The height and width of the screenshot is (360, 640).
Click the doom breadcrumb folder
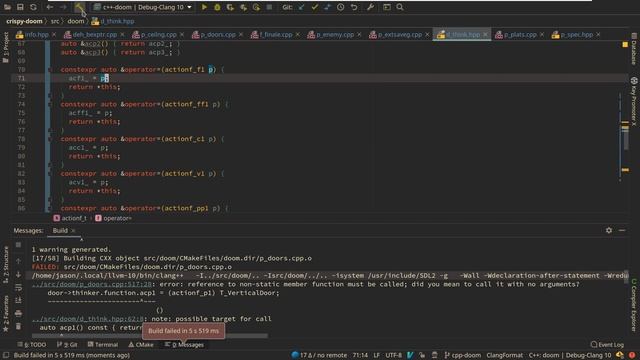76,21
